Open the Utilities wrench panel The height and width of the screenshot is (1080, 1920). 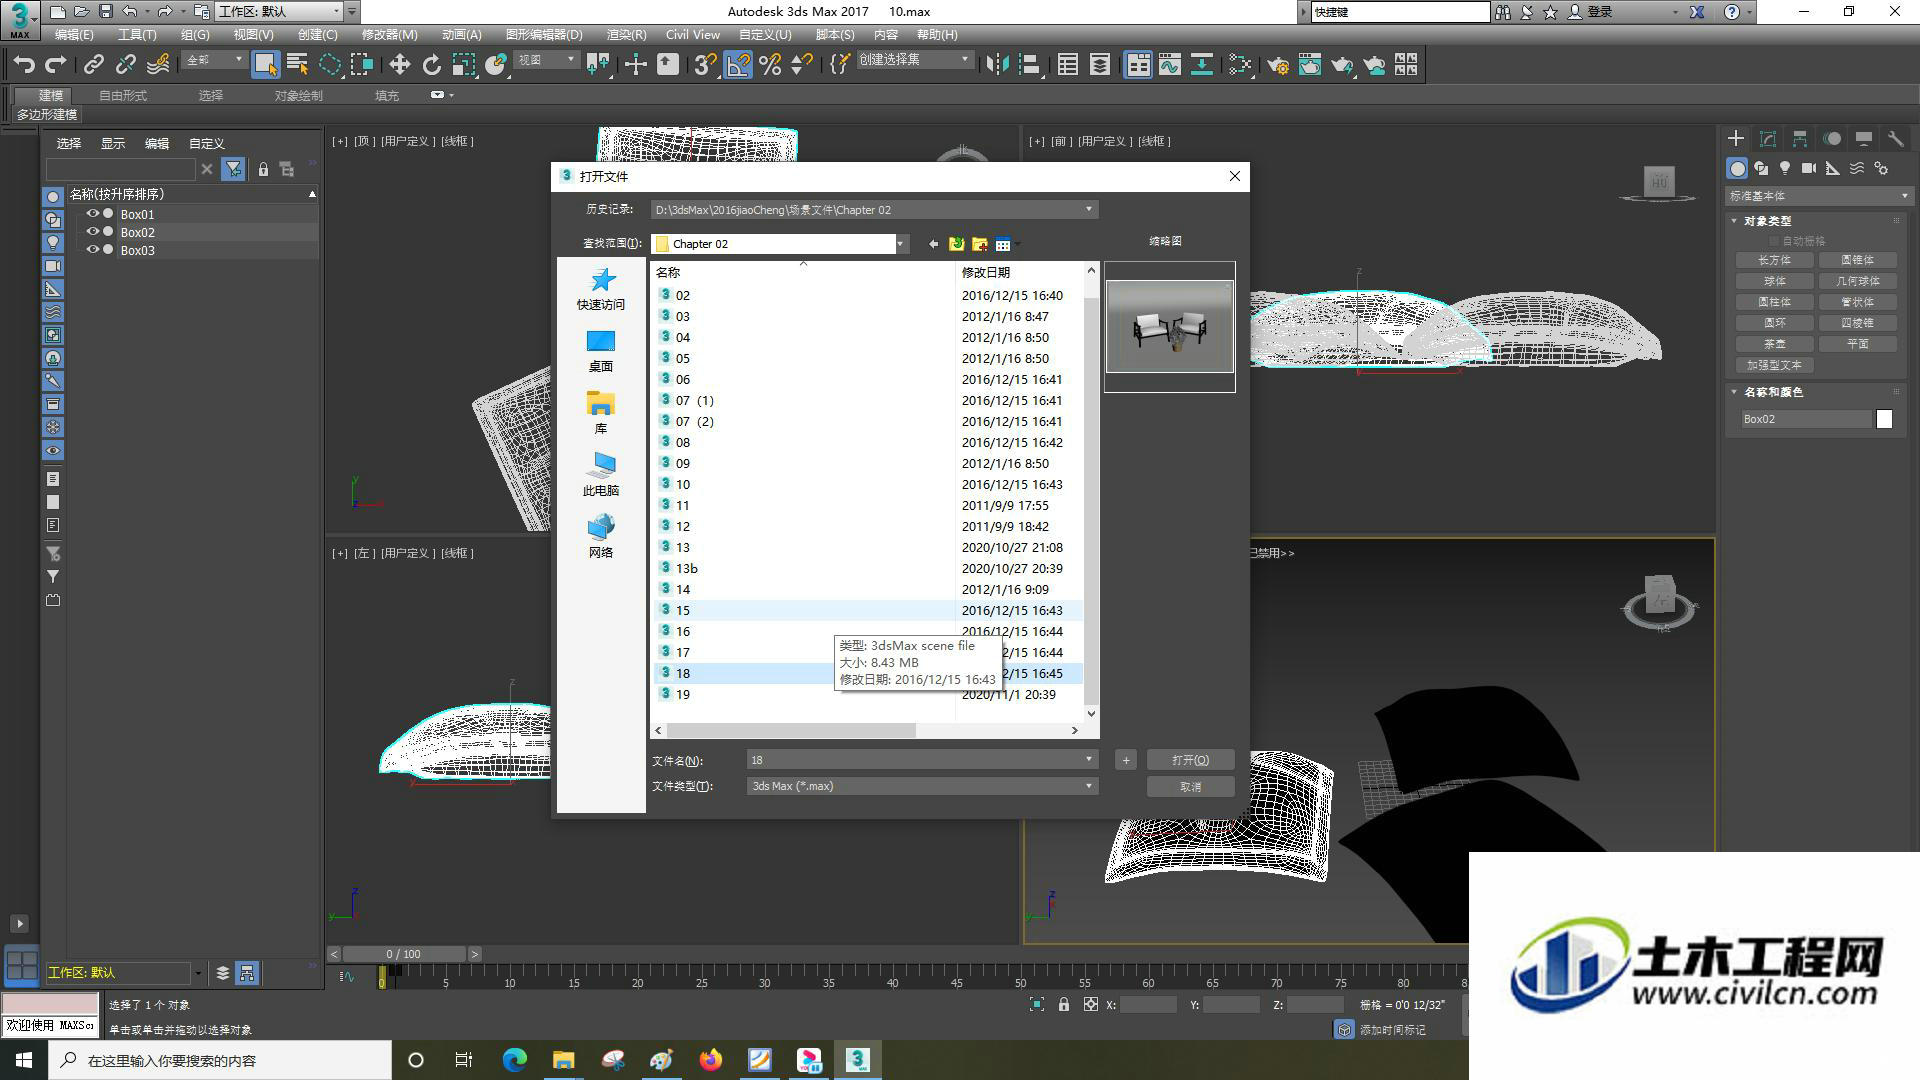(x=1895, y=139)
